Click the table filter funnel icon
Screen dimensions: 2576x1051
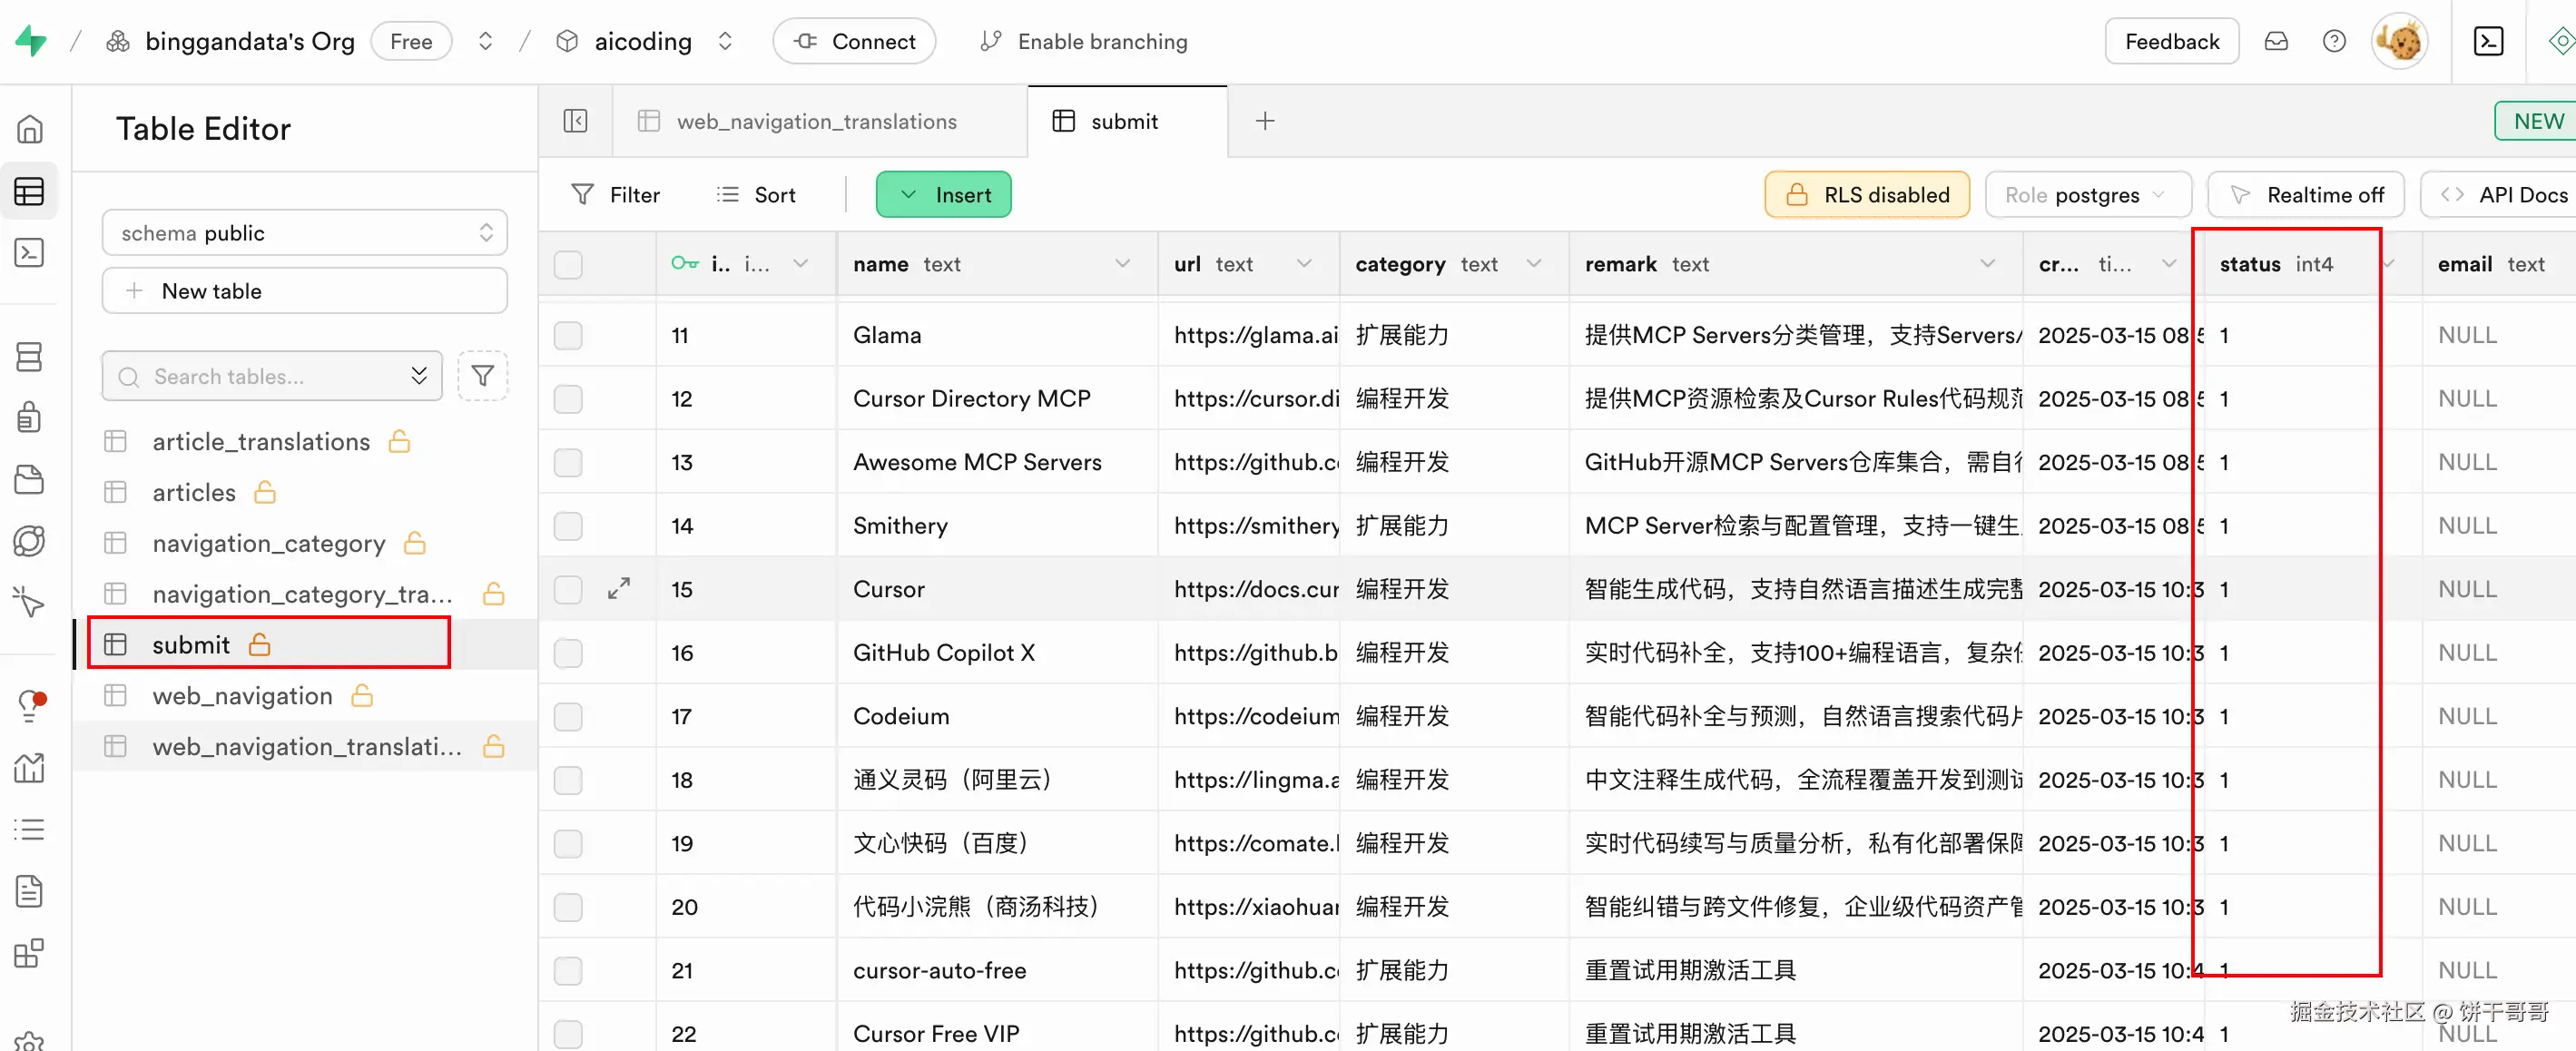(482, 376)
